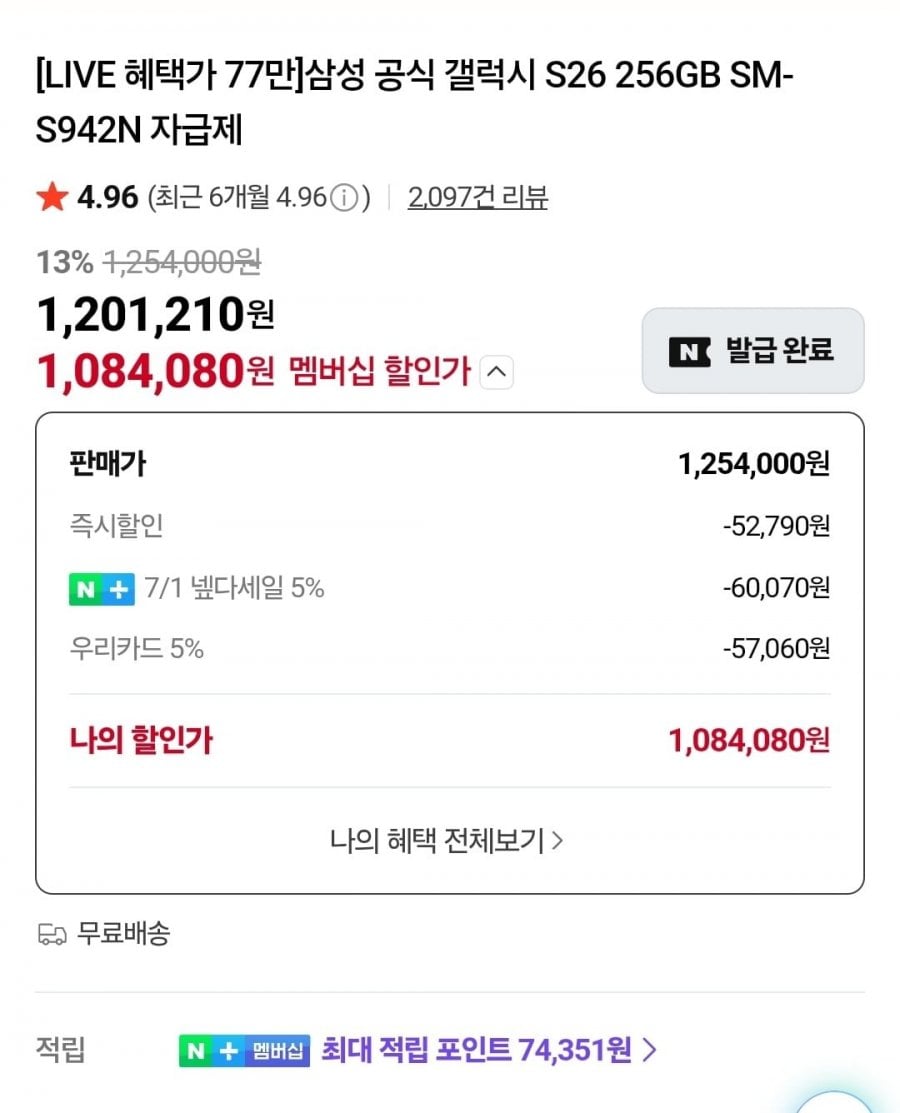Click the free shipping truck icon
The width and height of the screenshot is (900, 1113).
pos(52,934)
